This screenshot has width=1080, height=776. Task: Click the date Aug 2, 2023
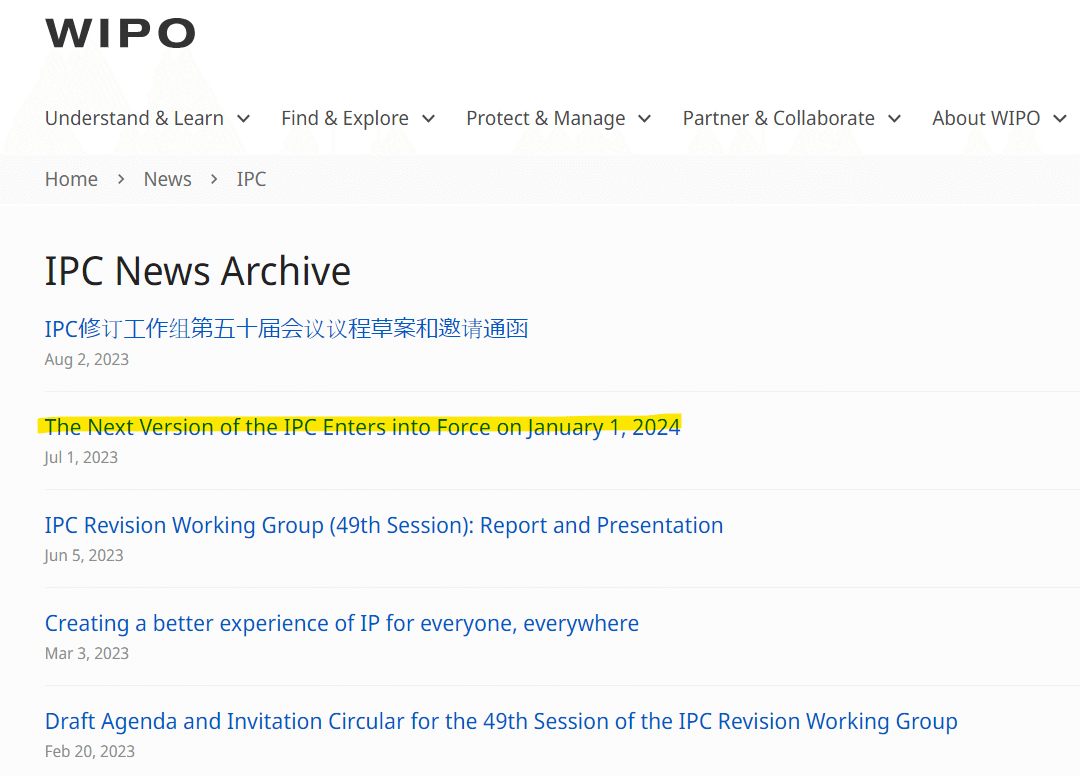(87, 359)
